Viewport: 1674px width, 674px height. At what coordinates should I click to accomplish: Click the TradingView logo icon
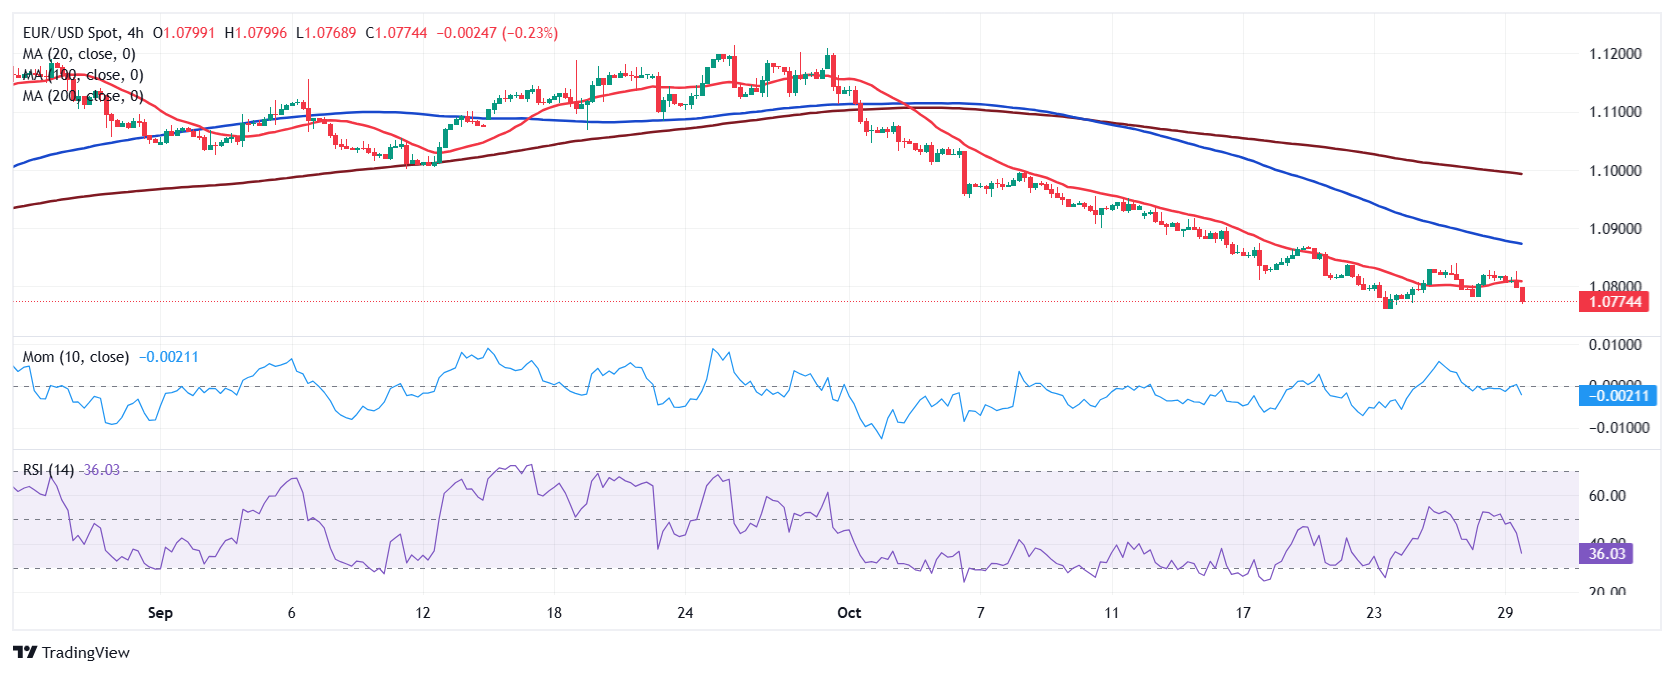pyautogui.click(x=25, y=653)
